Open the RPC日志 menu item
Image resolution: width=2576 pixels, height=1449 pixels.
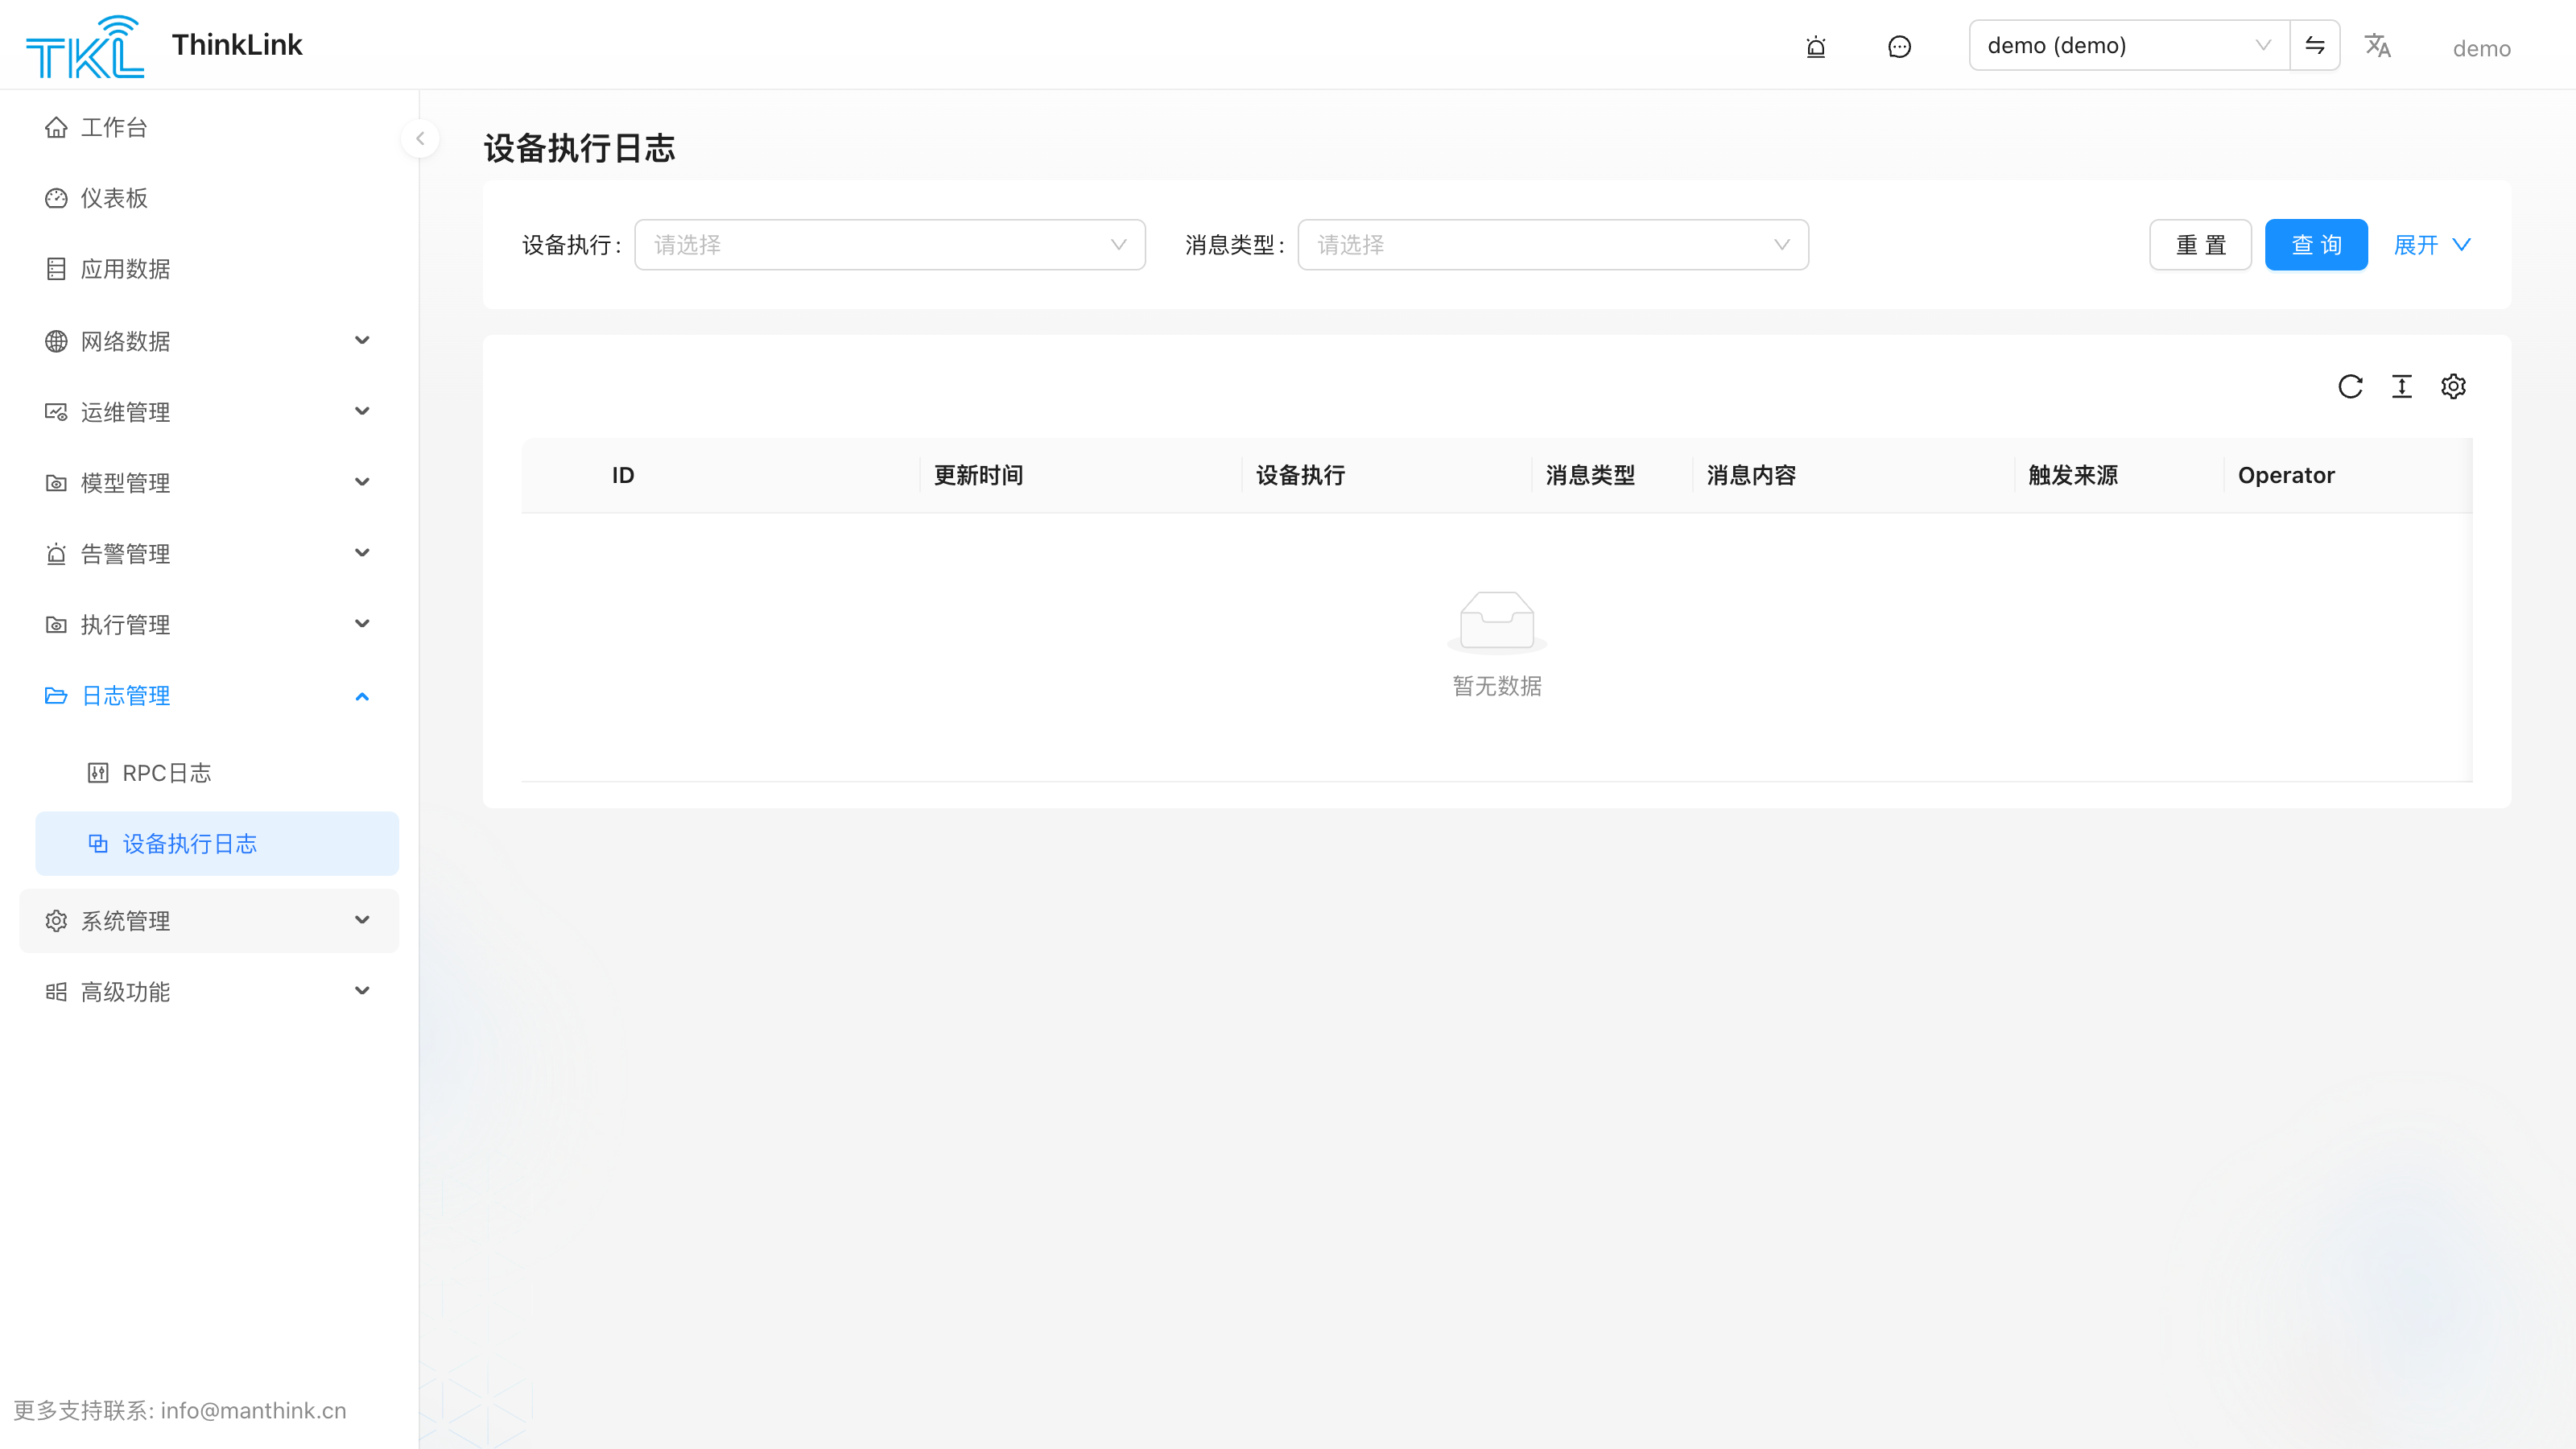[217, 773]
